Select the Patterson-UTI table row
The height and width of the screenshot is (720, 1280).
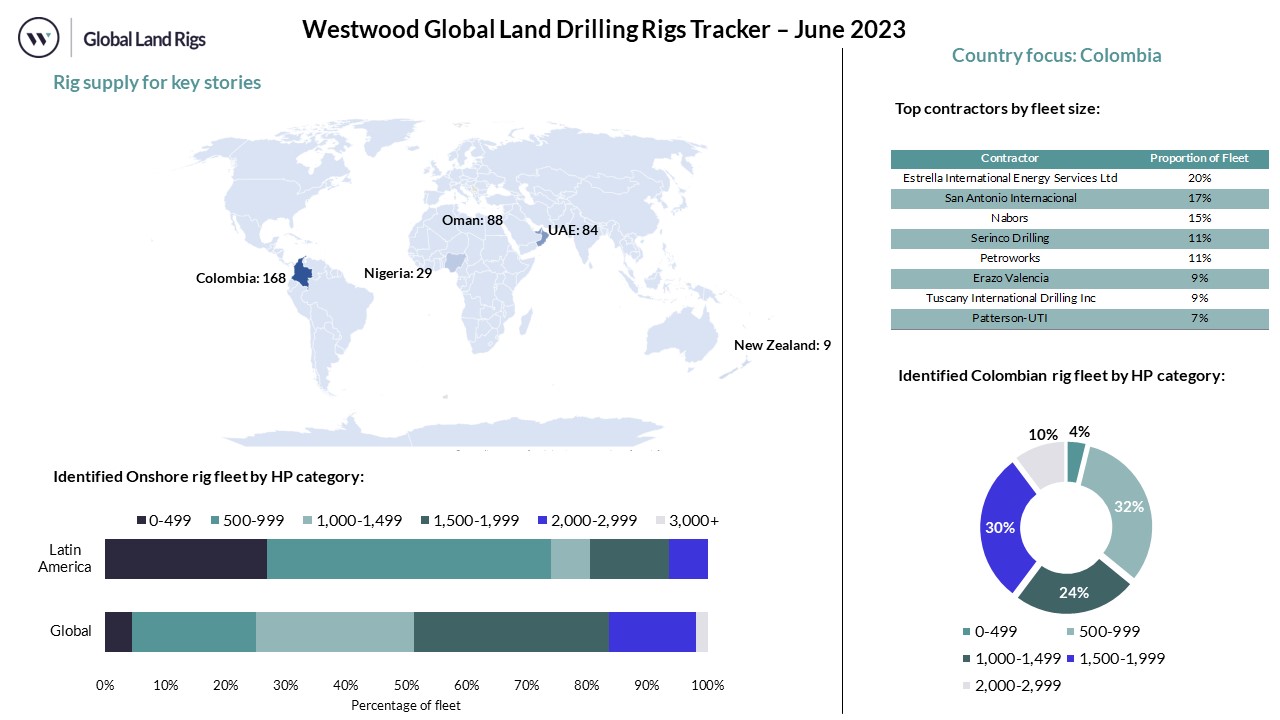pyautogui.click(x=1010, y=318)
